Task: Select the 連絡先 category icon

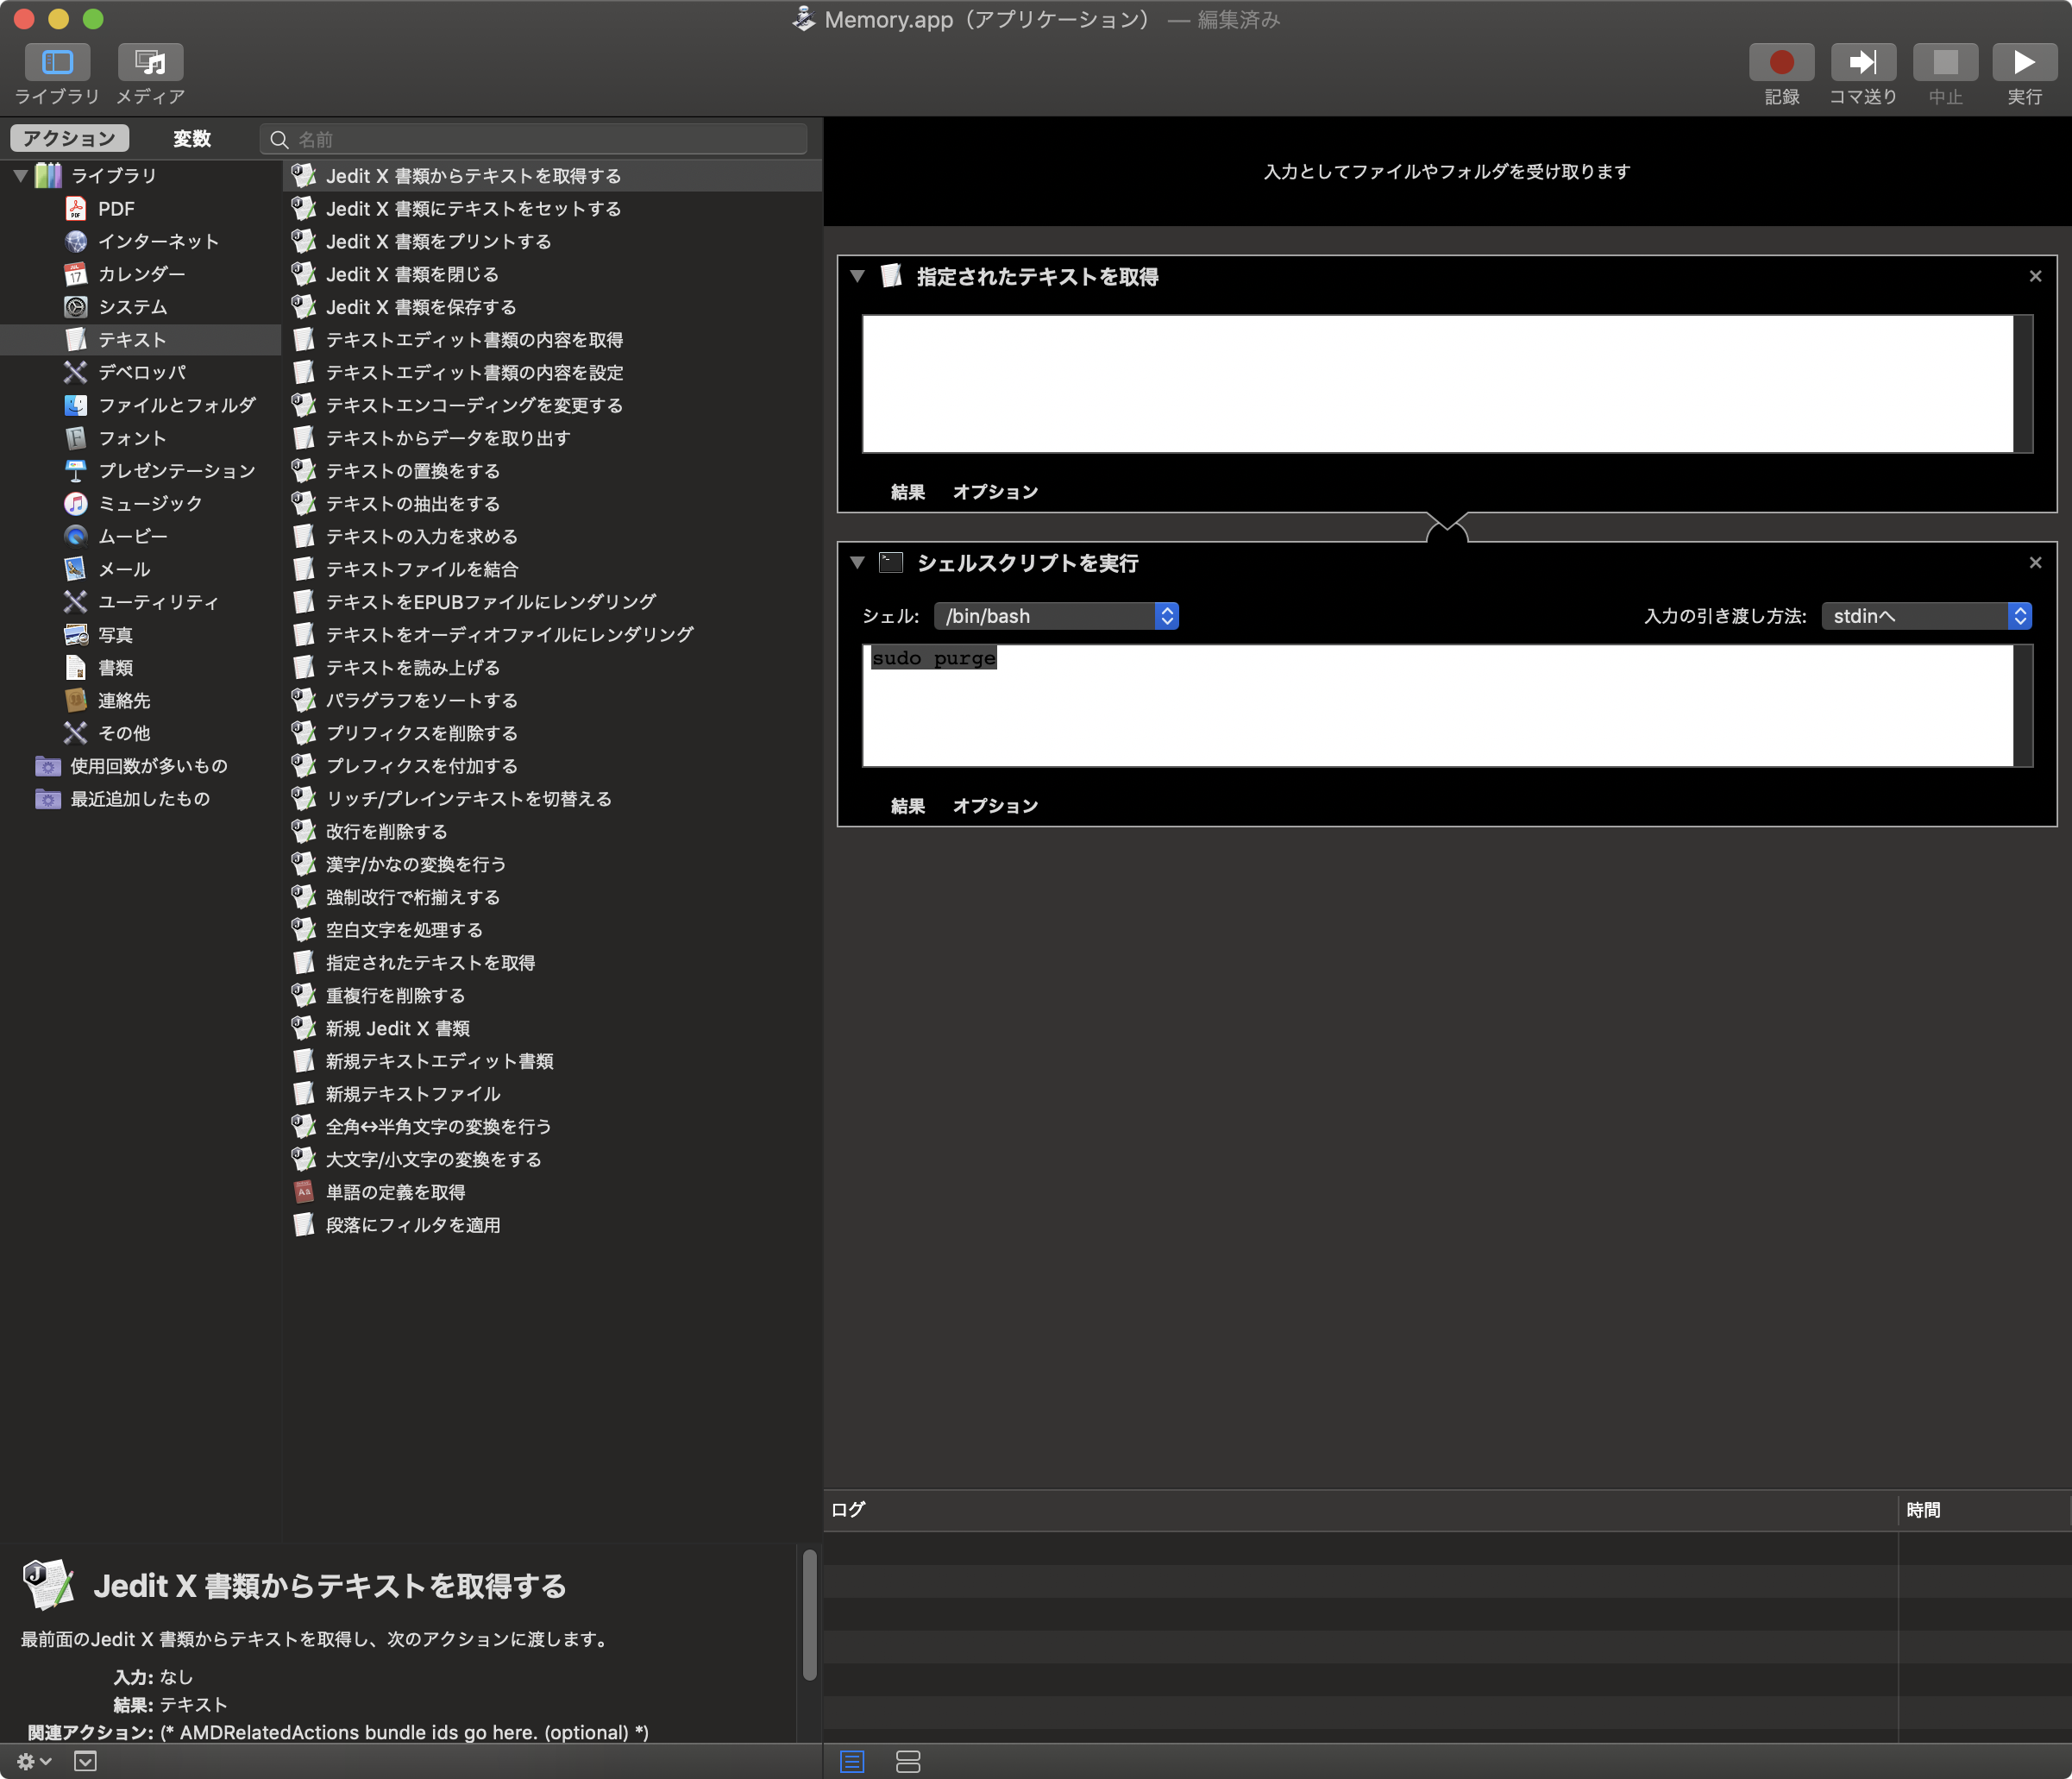Action: click(76, 700)
